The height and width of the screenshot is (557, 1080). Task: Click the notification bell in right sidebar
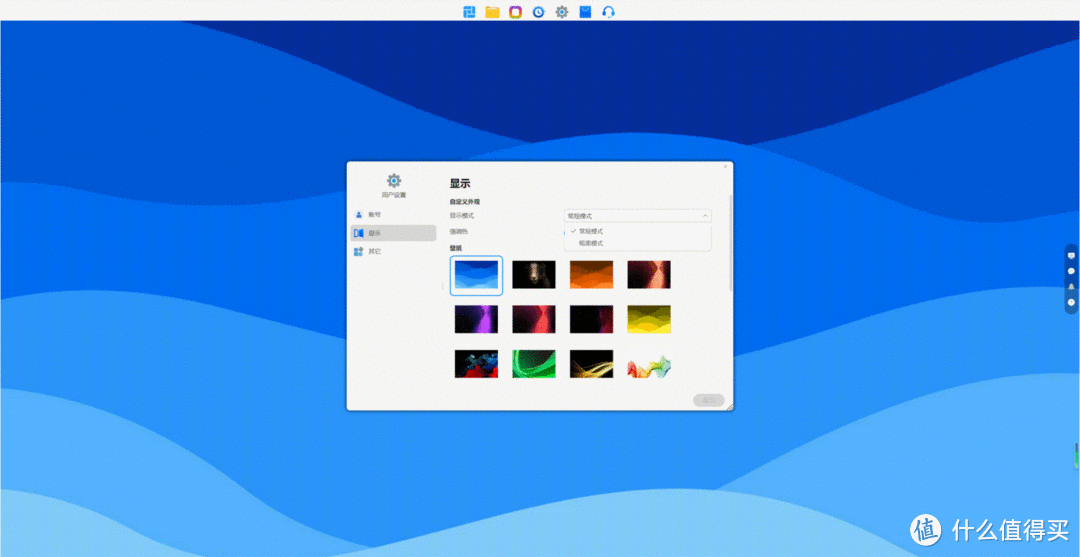click(1071, 286)
